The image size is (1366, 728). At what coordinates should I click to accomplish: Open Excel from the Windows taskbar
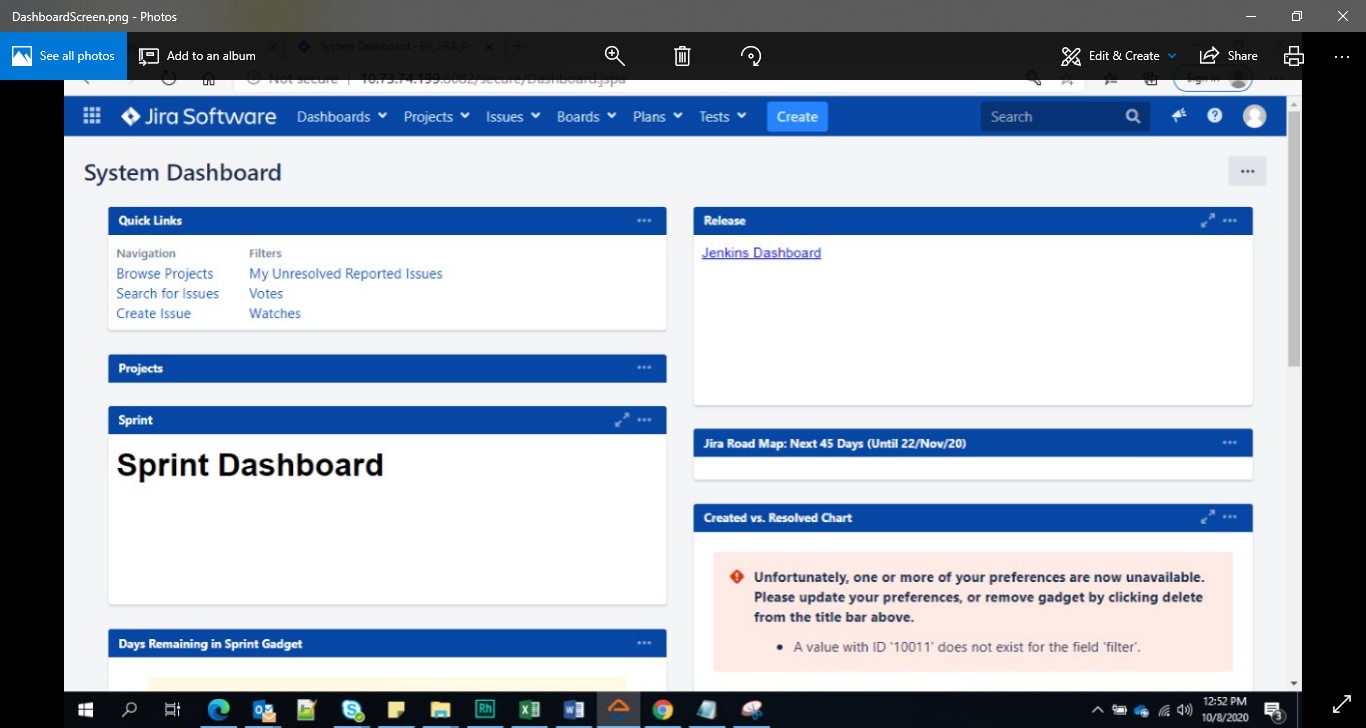coord(529,710)
